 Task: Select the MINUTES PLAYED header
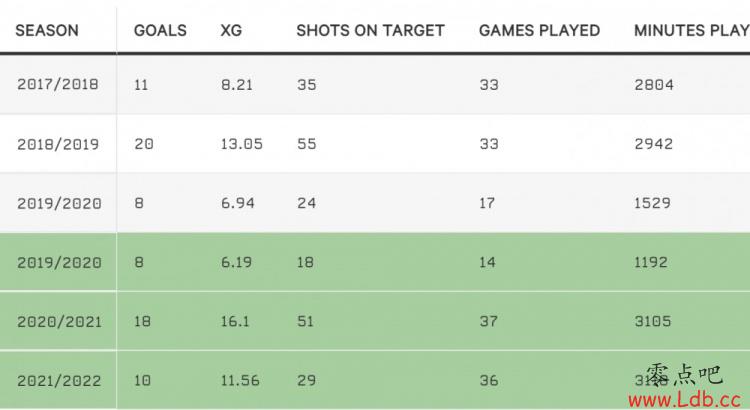692,31
